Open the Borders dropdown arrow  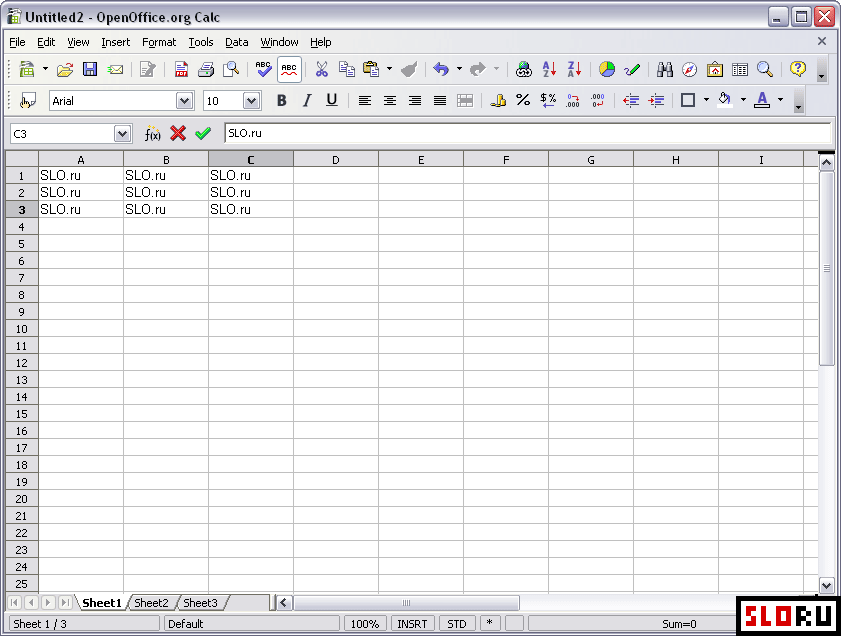click(x=706, y=100)
